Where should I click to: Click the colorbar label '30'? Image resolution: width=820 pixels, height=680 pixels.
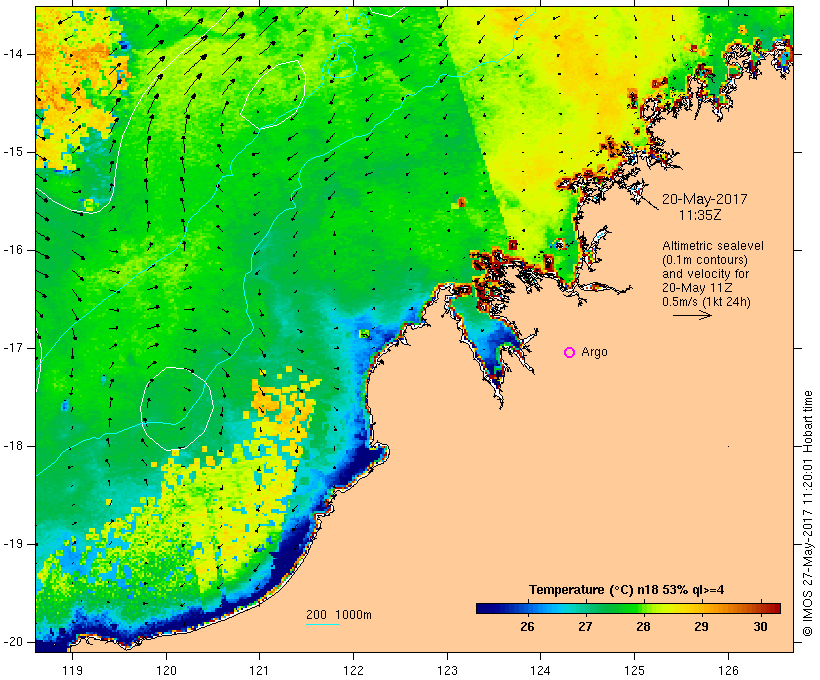pos(760,627)
